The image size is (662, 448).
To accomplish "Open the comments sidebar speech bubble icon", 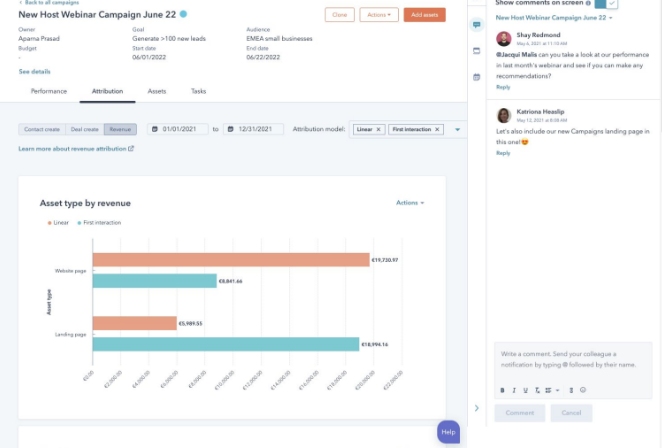I will pos(477,25).
